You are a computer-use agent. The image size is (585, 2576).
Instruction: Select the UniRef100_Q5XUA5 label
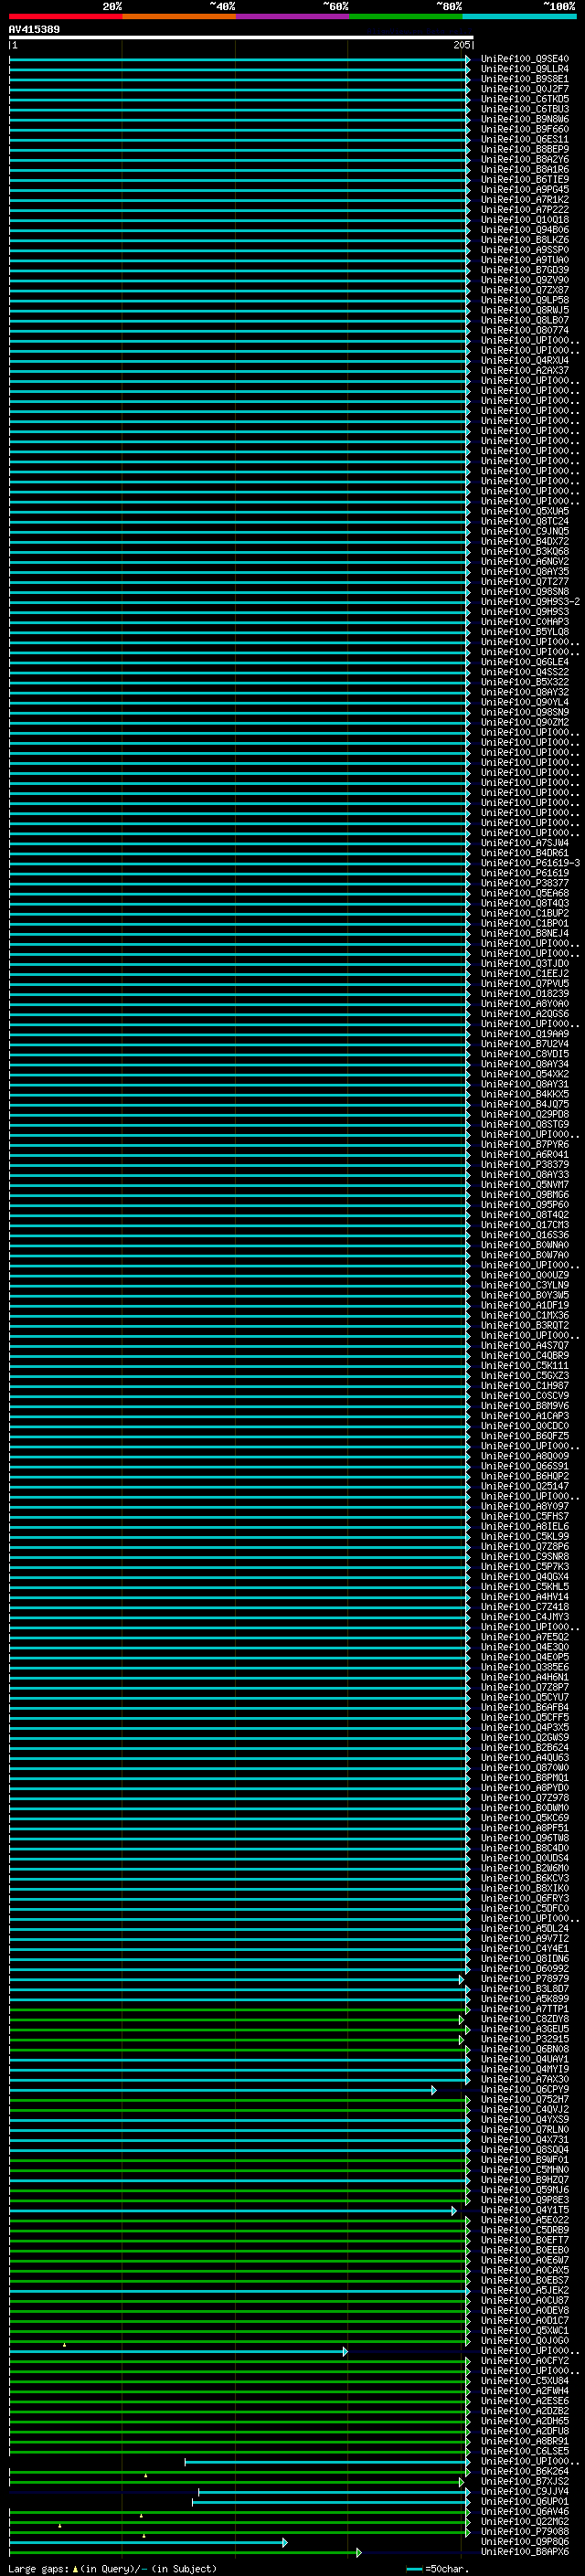524,511
